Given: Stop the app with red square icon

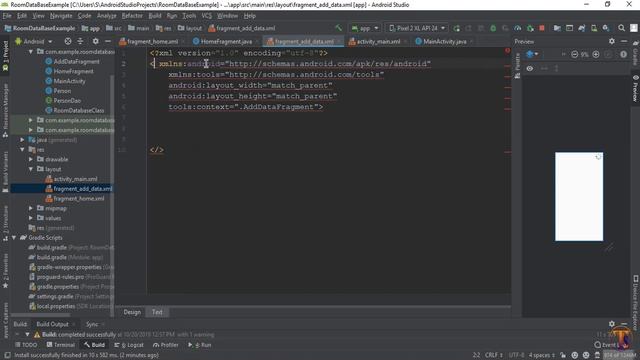Looking at the screenshot, I should (542, 28).
